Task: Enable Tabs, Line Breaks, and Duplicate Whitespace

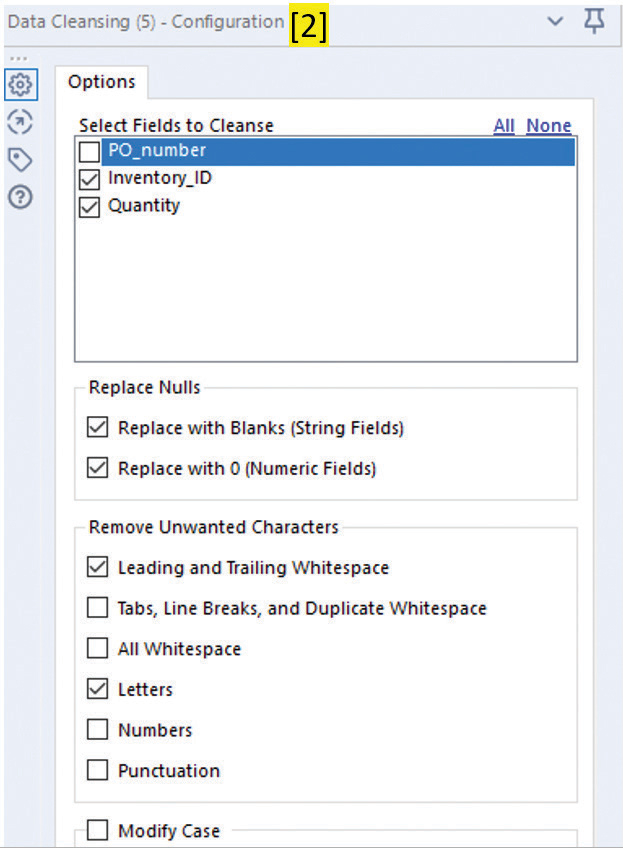Action: coord(97,608)
